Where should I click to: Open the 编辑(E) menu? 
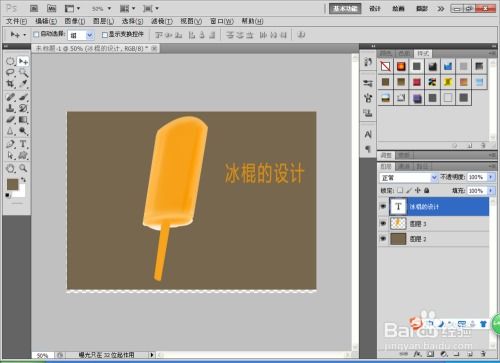point(46,21)
